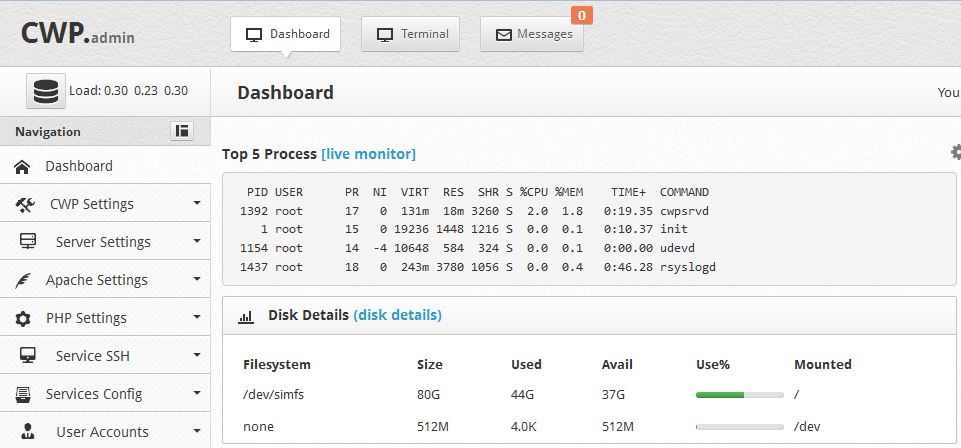Click the Services Config icon
Image resolution: width=961 pixels, height=448 pixels.
tap(24, 394)
